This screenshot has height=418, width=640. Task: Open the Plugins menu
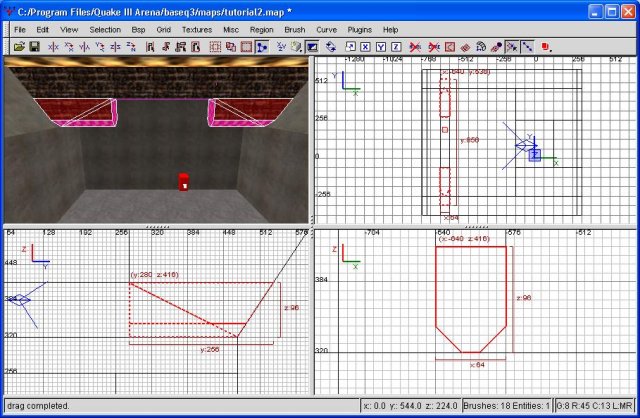click(x=359, y=30)
